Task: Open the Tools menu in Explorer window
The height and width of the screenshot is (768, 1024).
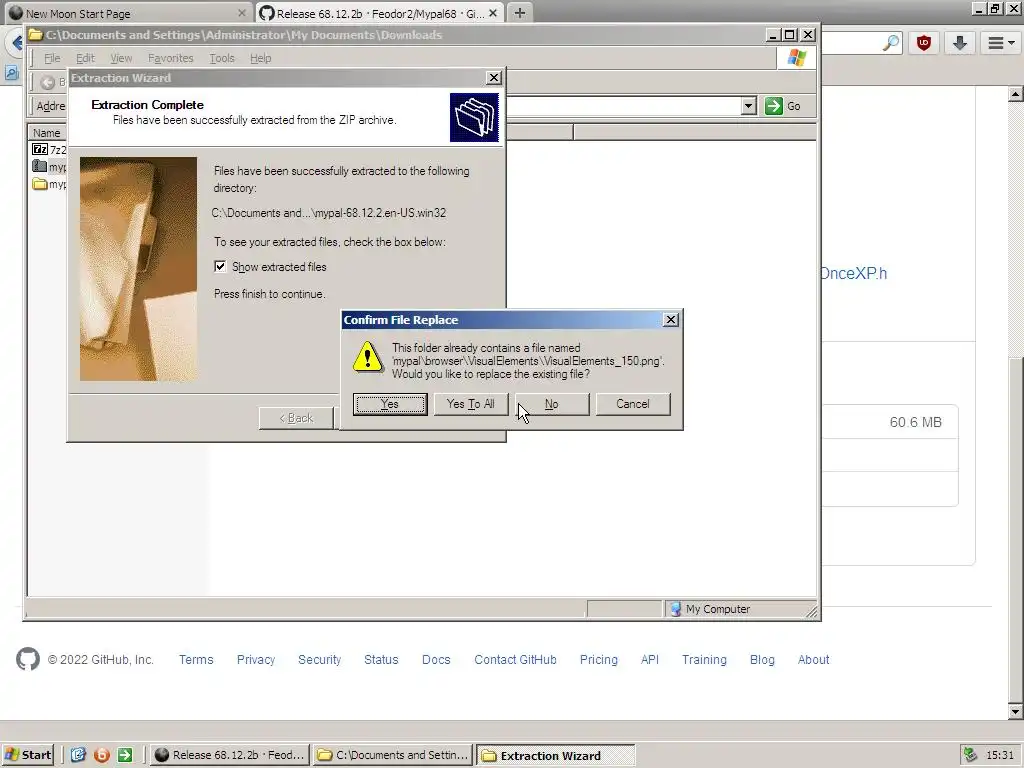Action: [221, 58]
